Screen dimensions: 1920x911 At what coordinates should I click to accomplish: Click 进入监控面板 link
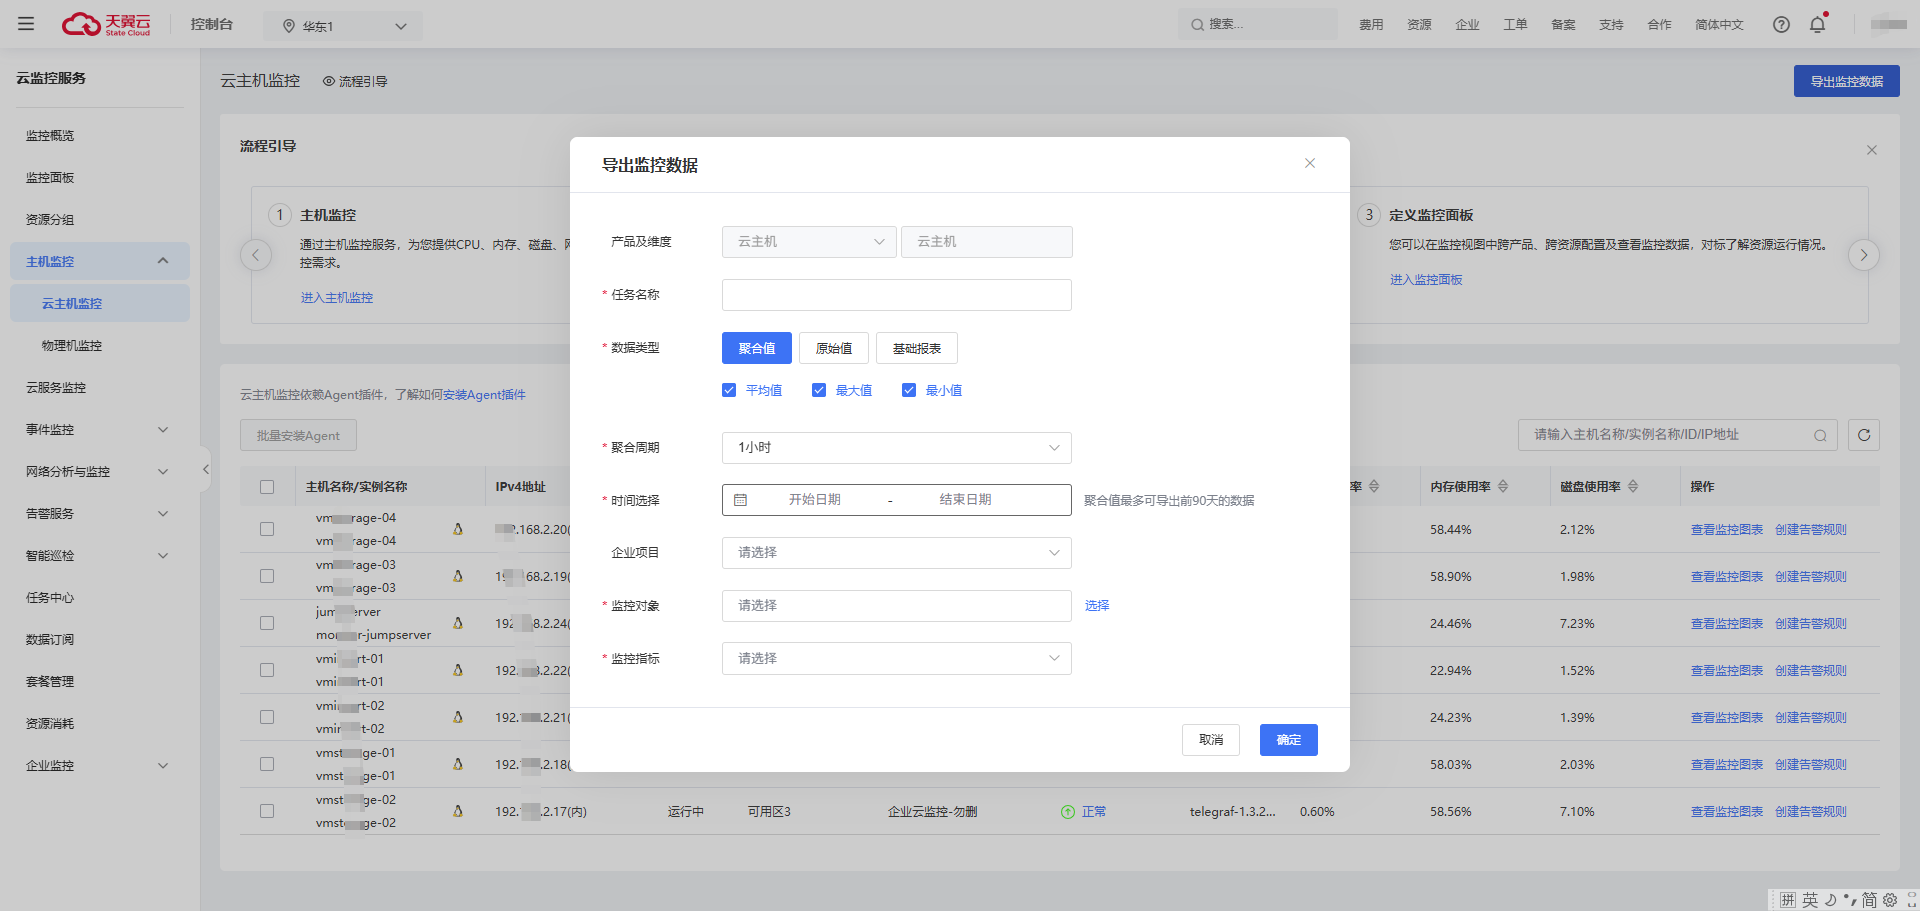(x=1426, y=280)
